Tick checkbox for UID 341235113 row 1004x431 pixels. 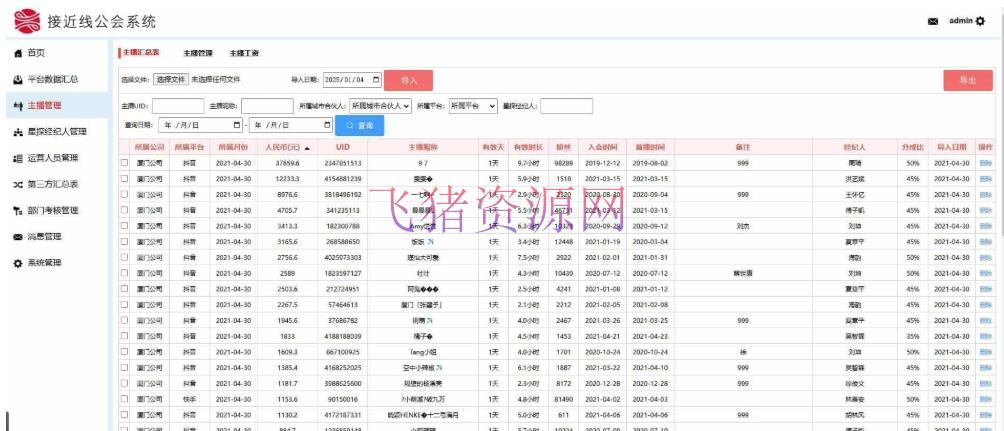(124, 210)
